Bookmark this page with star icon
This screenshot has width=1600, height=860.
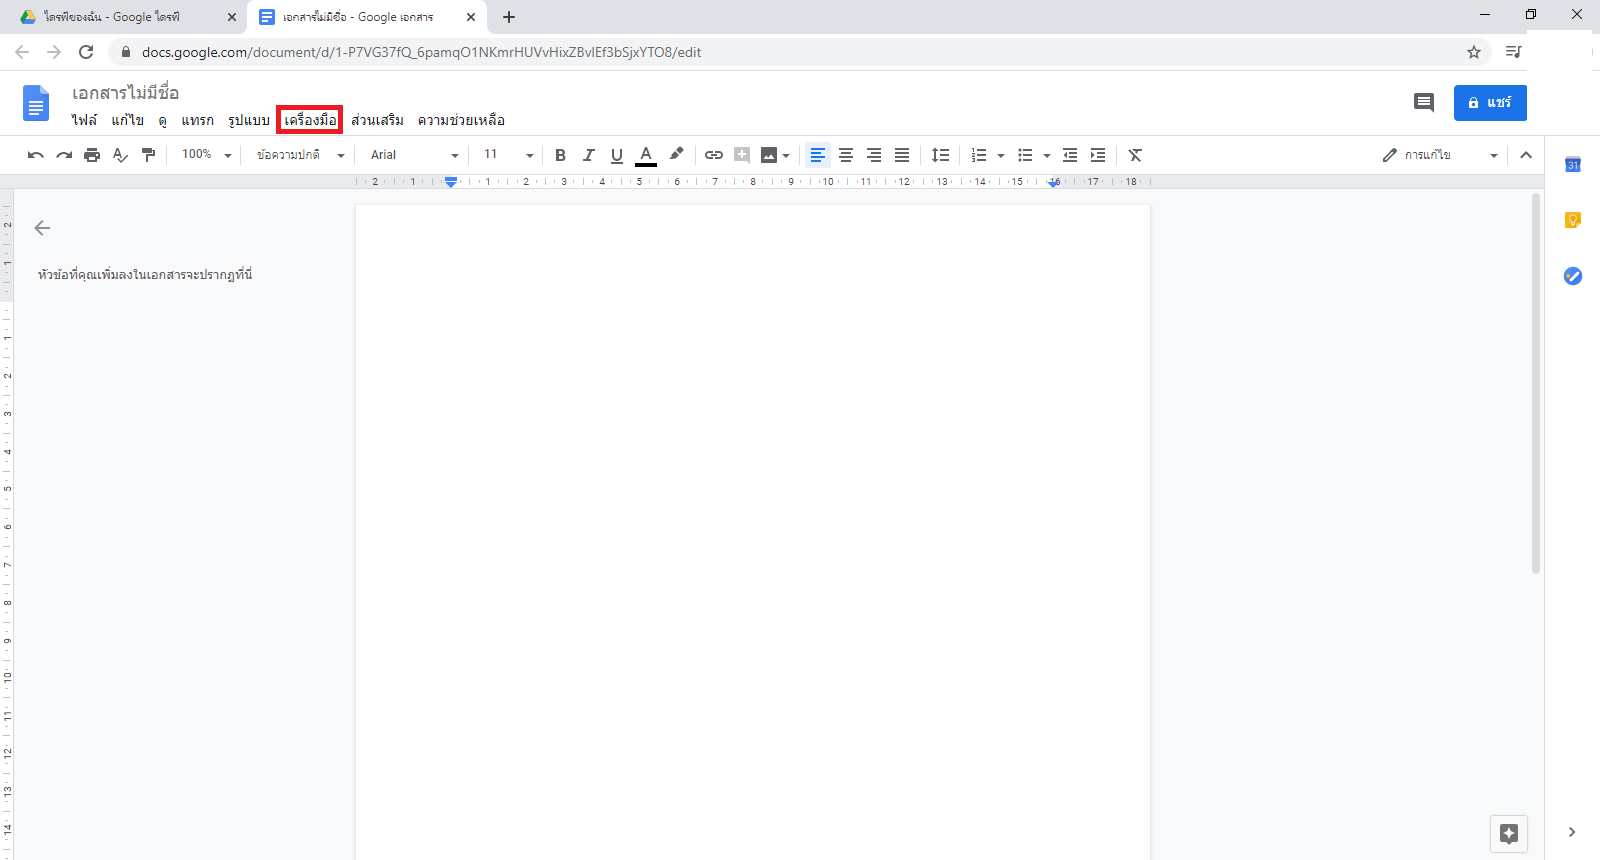tap(1474, 52)
